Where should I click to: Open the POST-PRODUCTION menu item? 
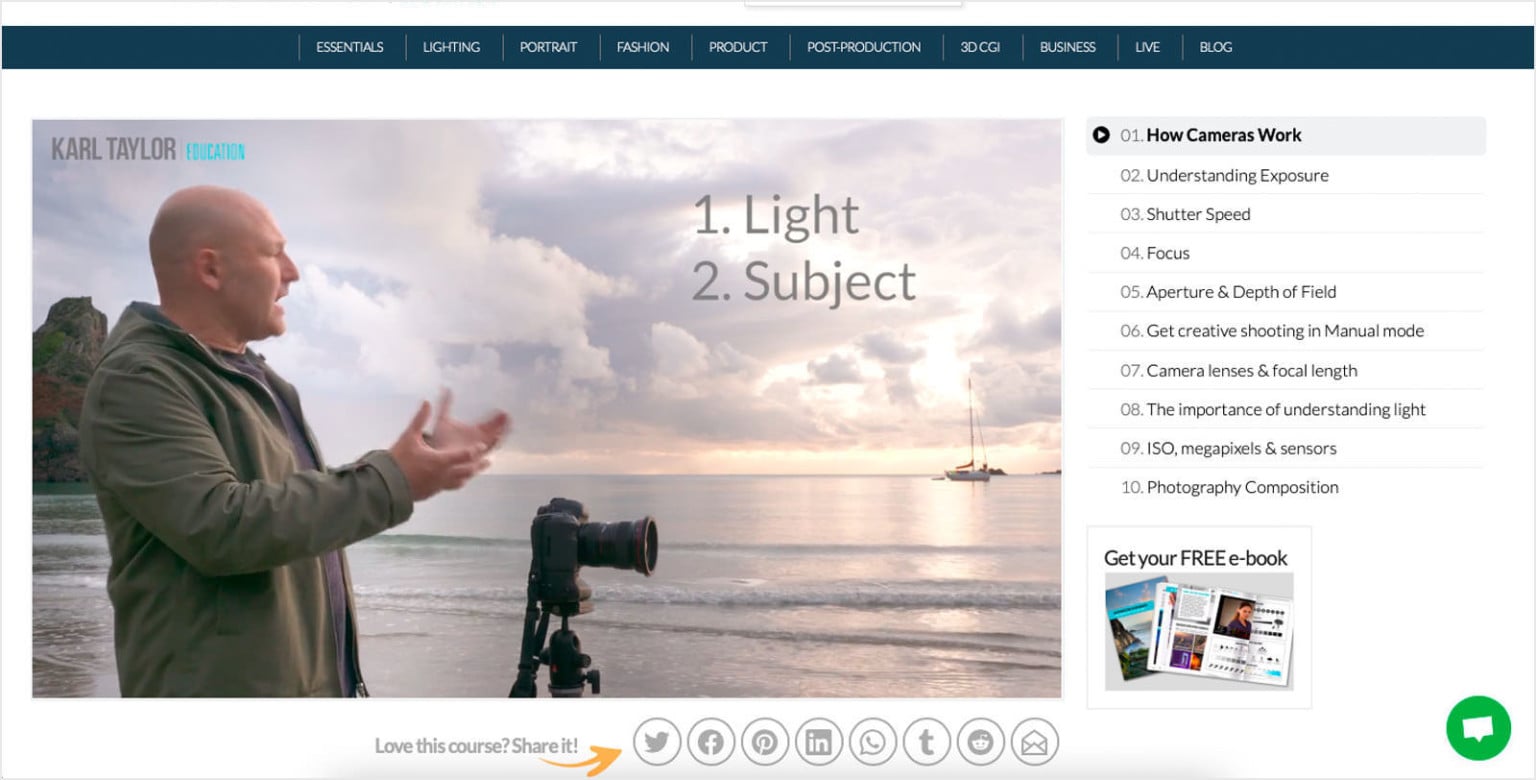[x=864, y=46]
